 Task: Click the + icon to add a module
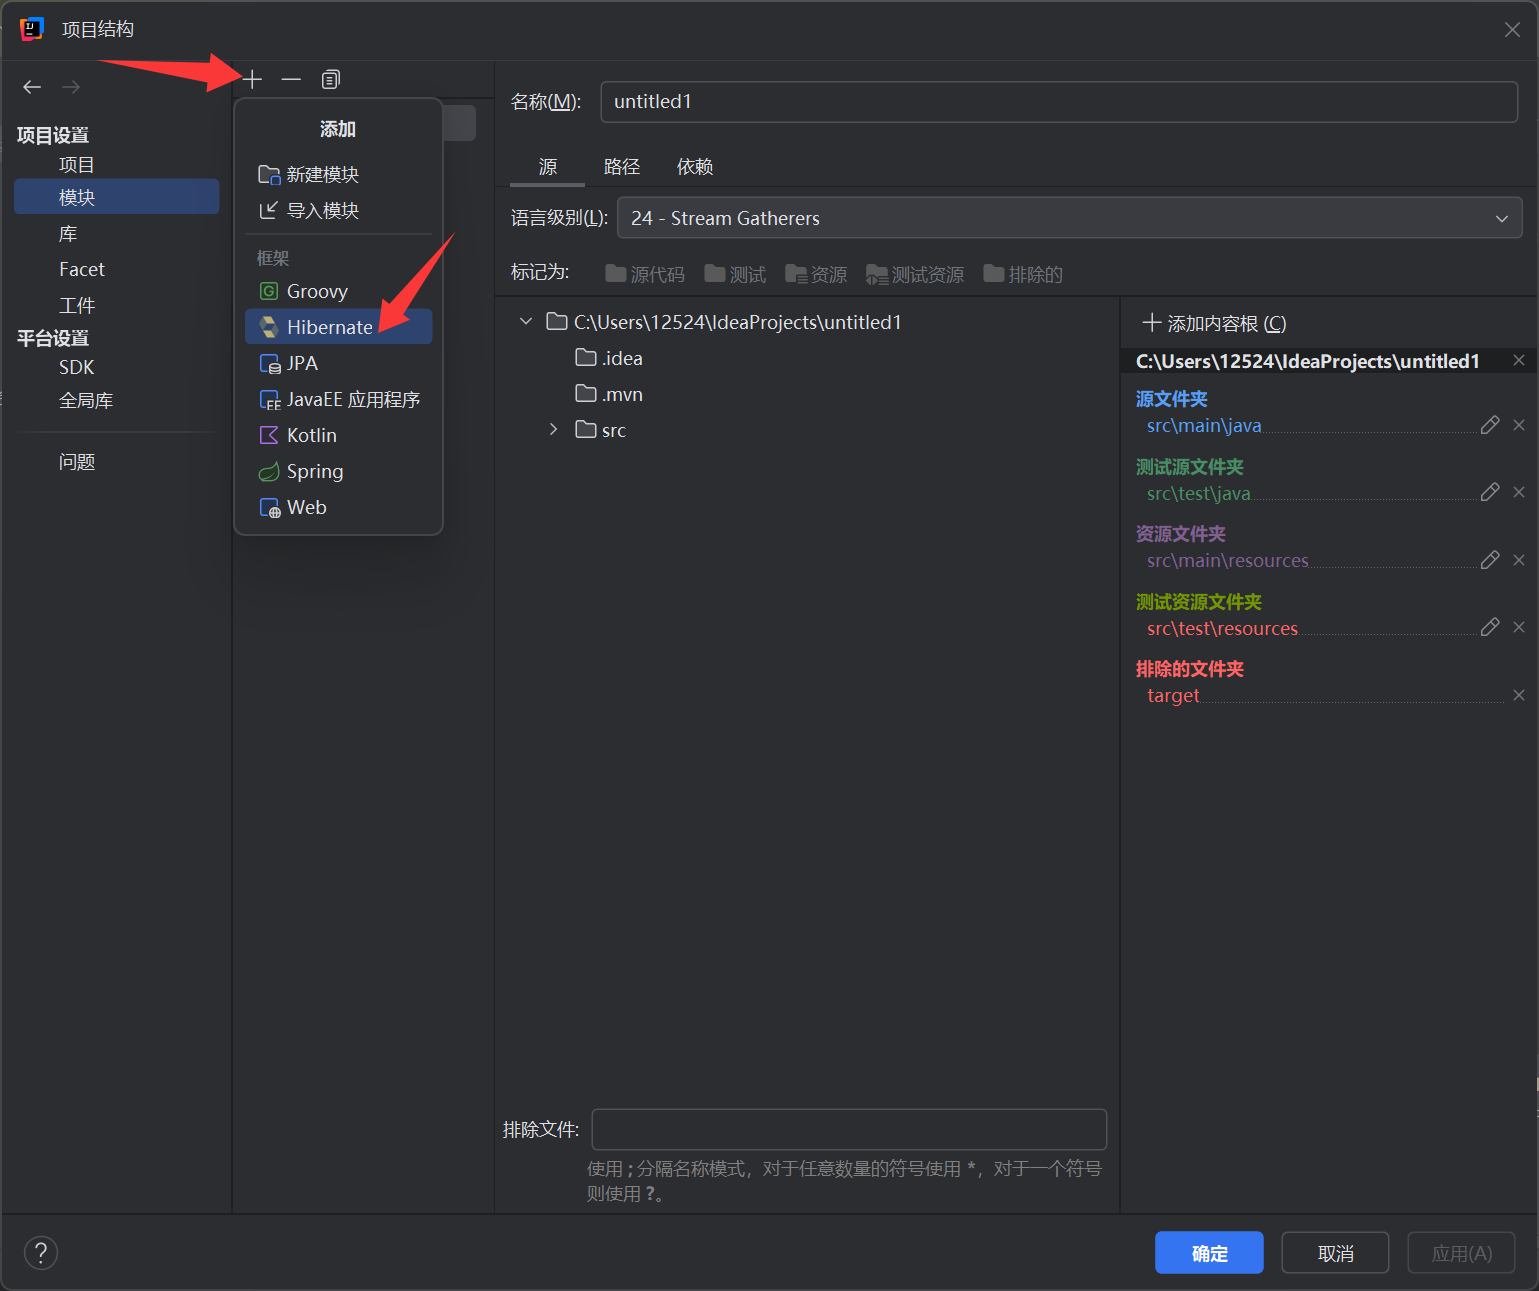coord(252,79)
